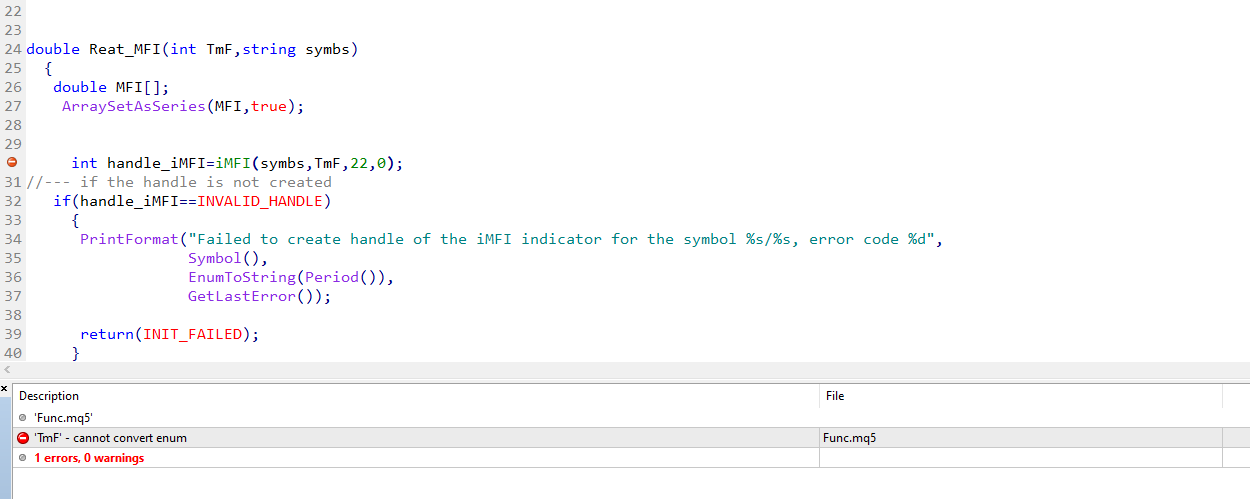This screenshot has height=499, width=1250.
Task: Click gray bullet icon beside 'Func.mq5' entry
Action: coord(24,417)
